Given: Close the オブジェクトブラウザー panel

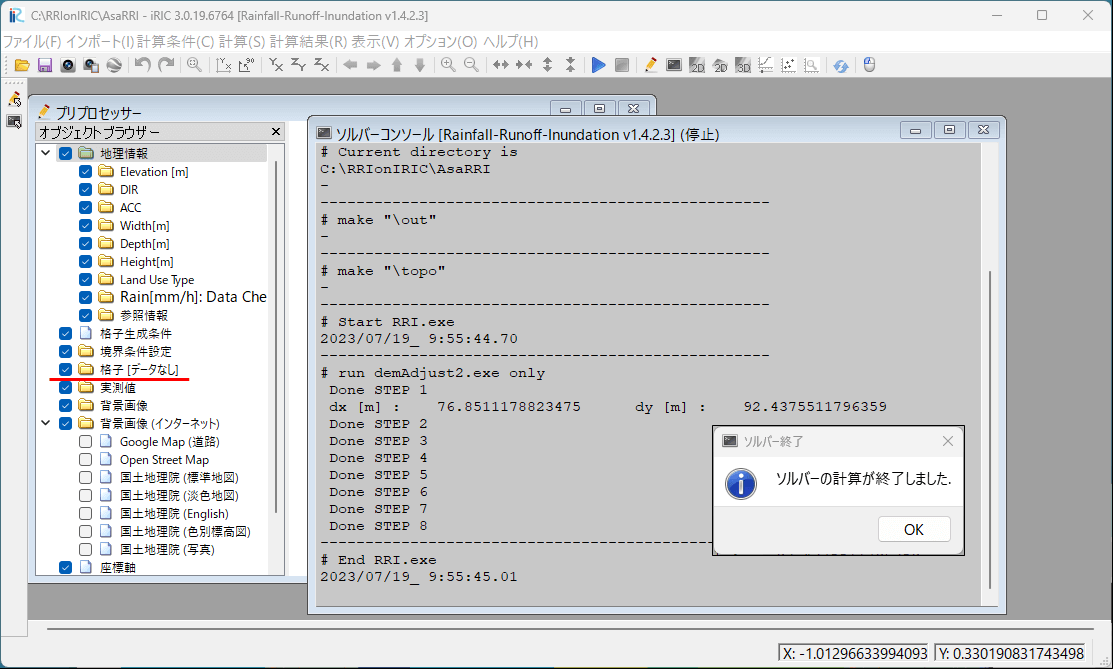Looking at the screenshot, I should (277, 132).
